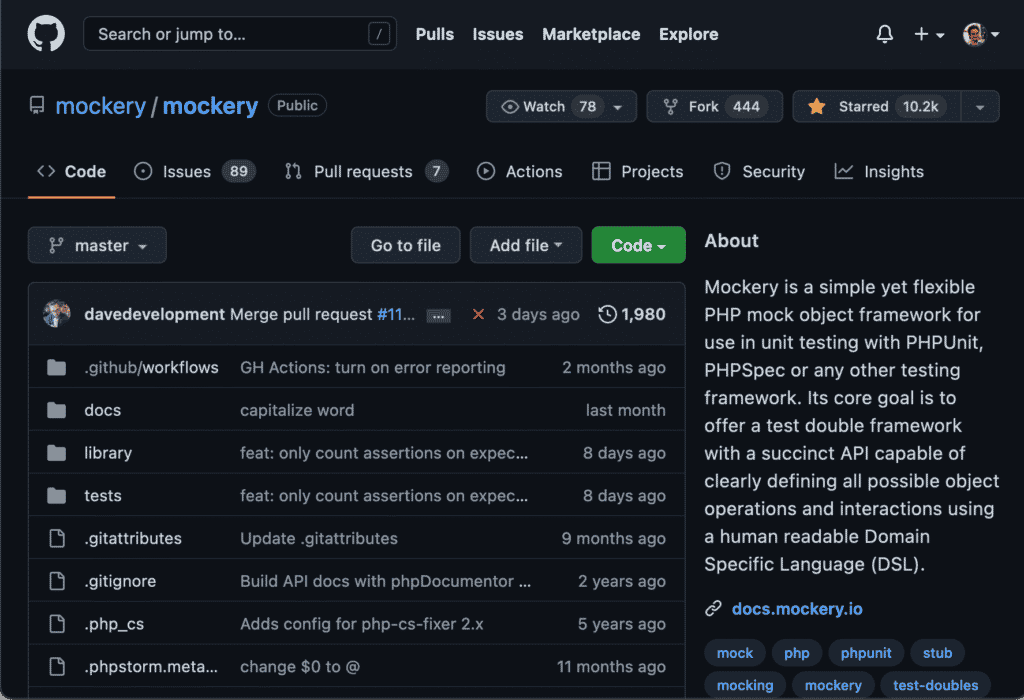Open the Marketplace menu item

point(591,34)
